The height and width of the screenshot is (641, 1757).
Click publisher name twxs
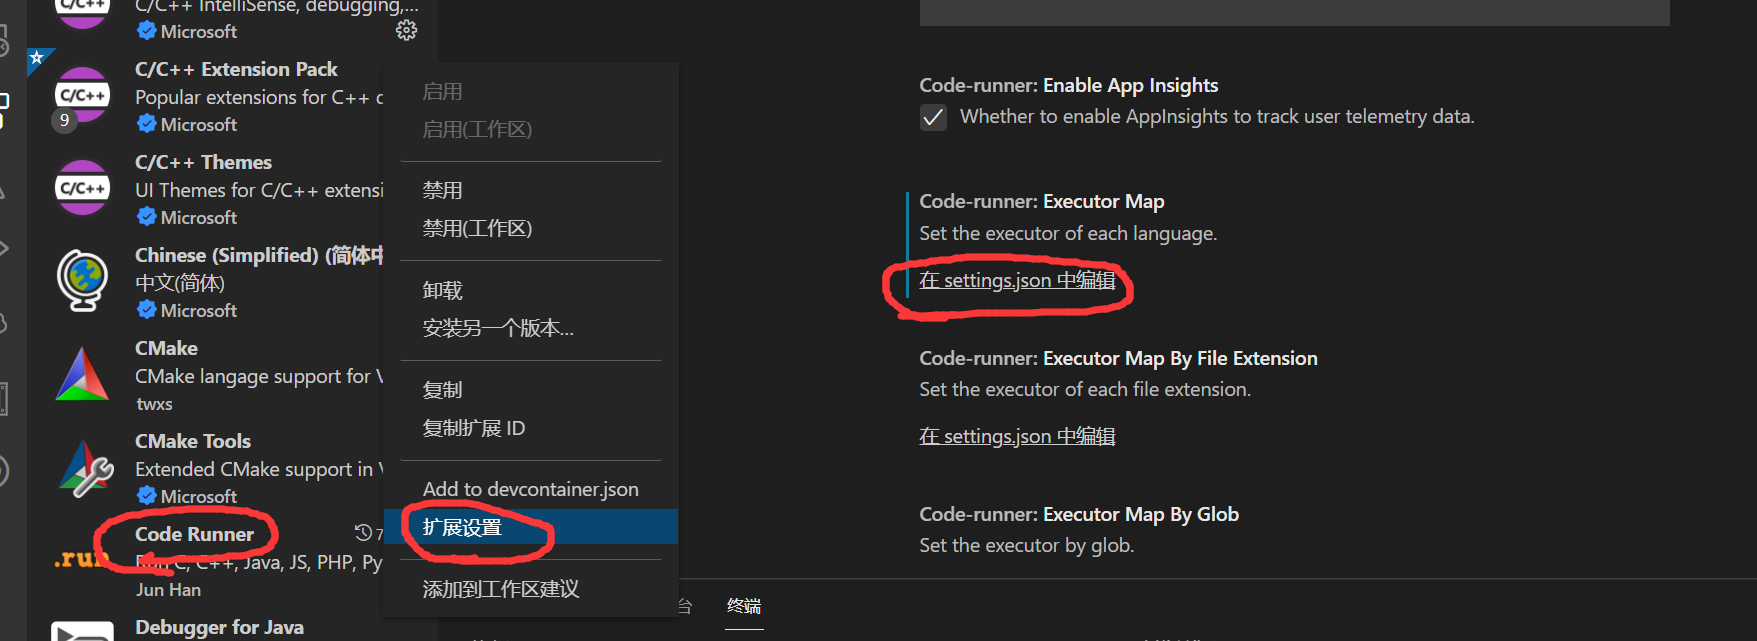[x=154, y=404]
